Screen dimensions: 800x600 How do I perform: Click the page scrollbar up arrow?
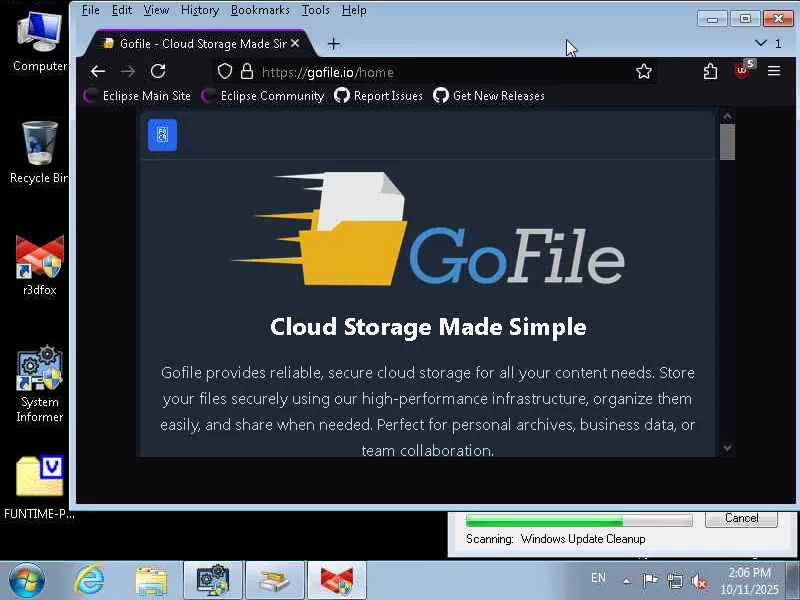(728, 116)
